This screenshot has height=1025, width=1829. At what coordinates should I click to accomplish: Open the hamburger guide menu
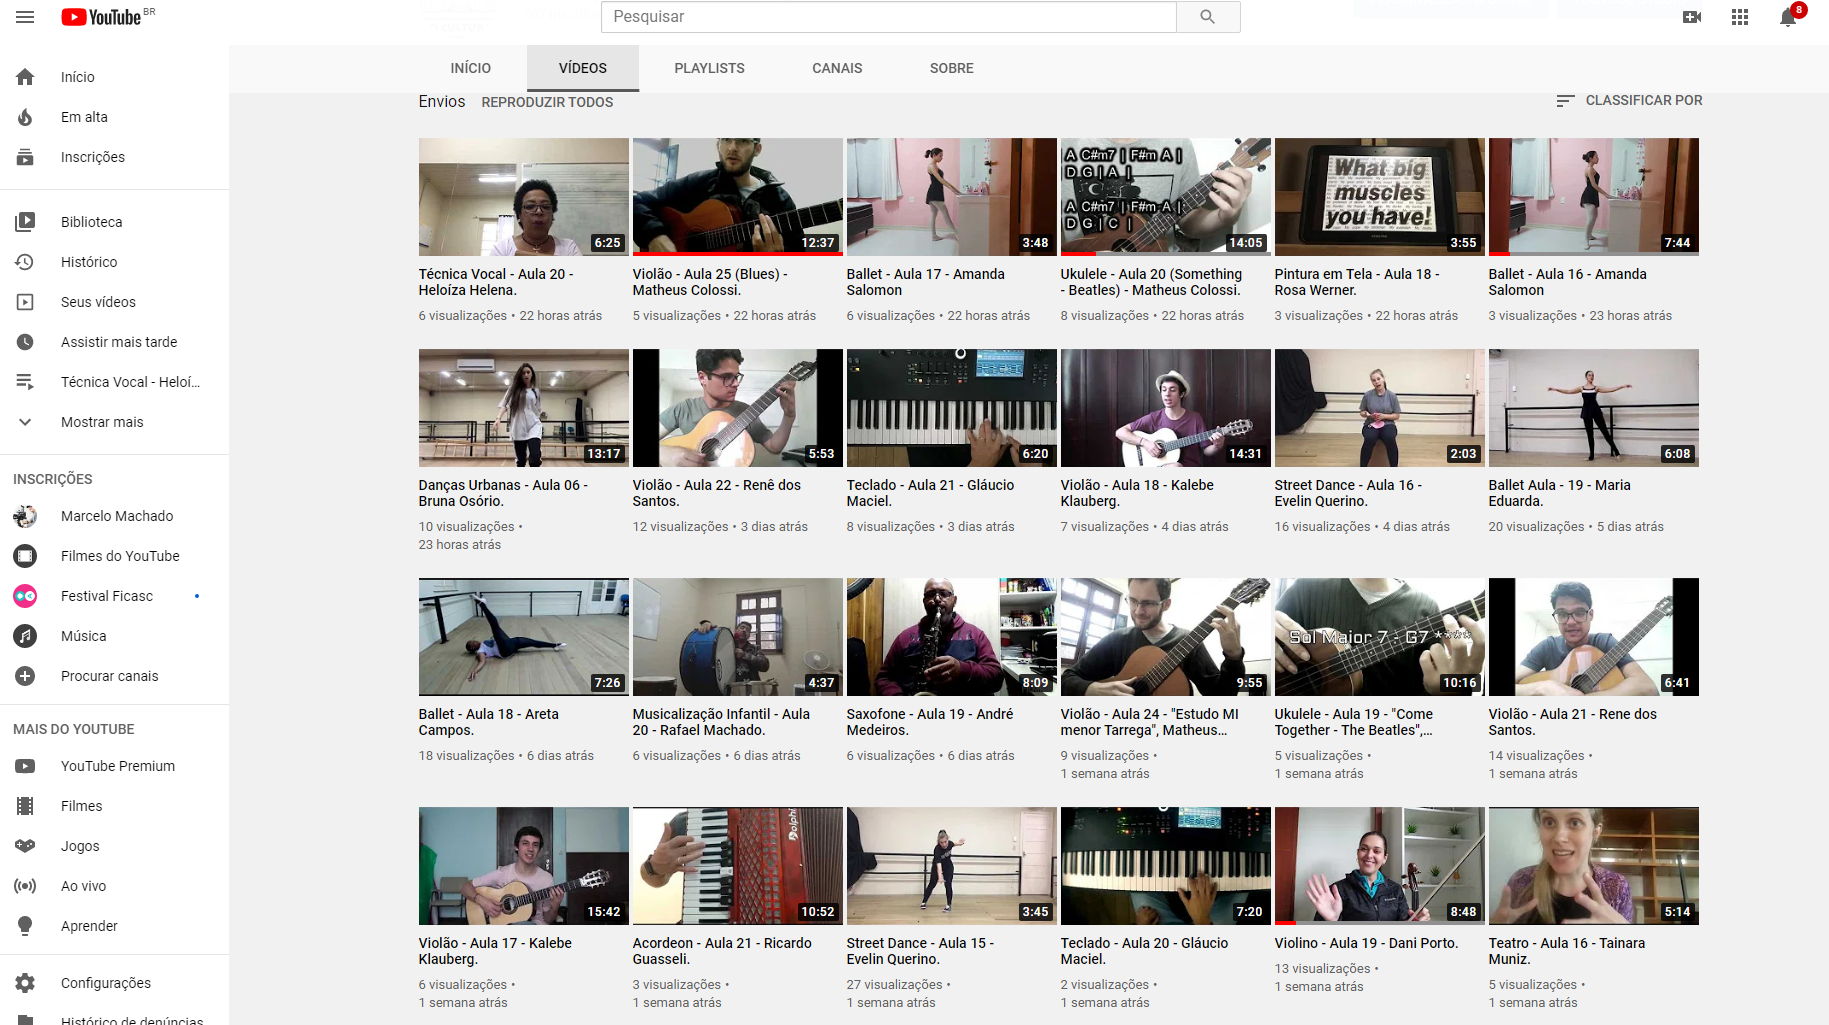[x=25, y=17]
